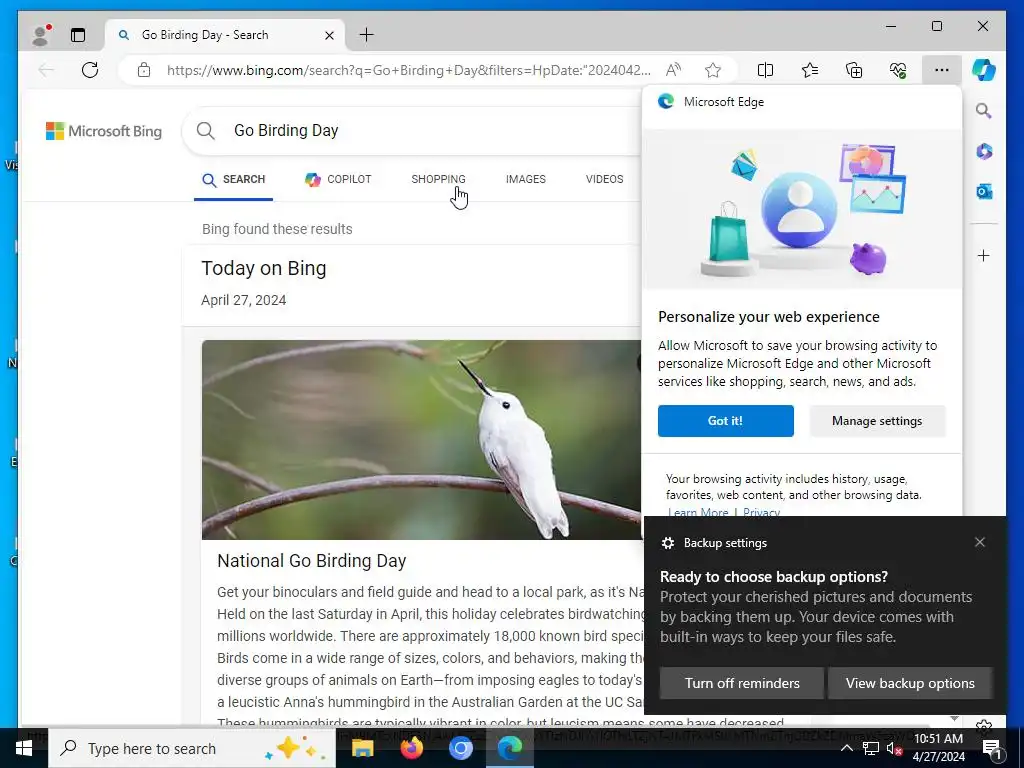Open Chrome from the taskbar

[x=460, y=748]
